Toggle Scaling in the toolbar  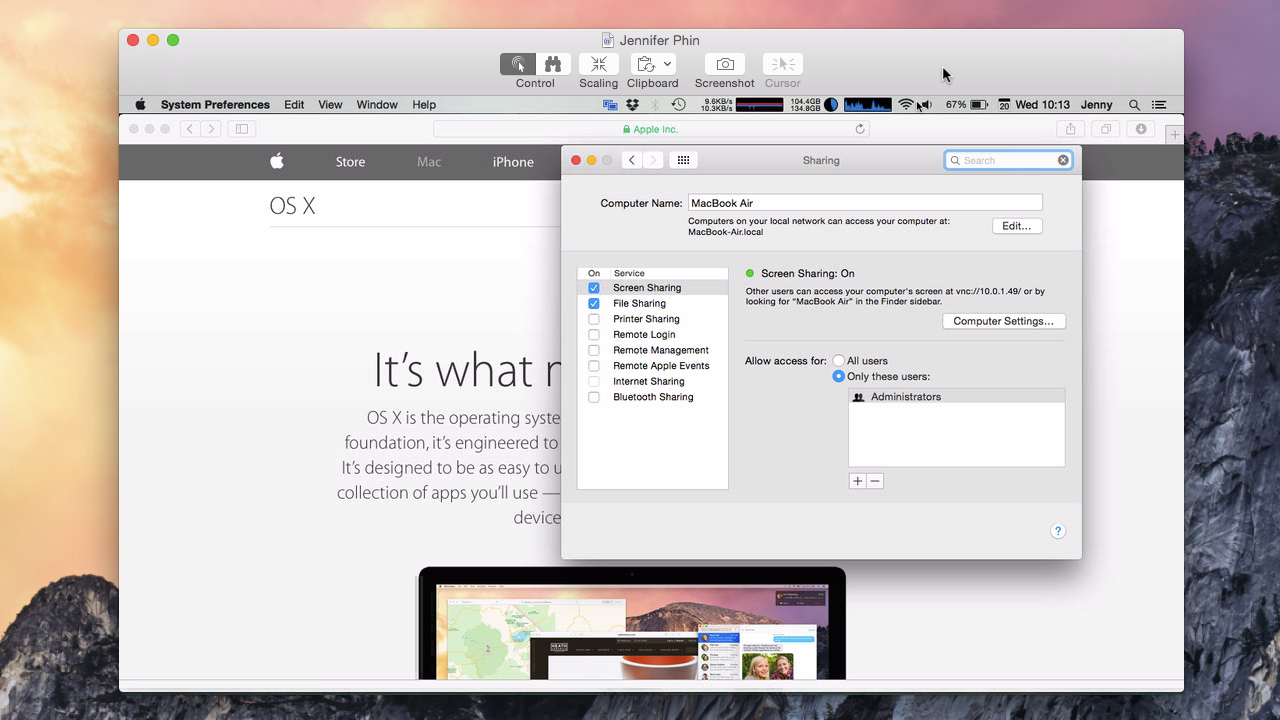pos(598,64)
